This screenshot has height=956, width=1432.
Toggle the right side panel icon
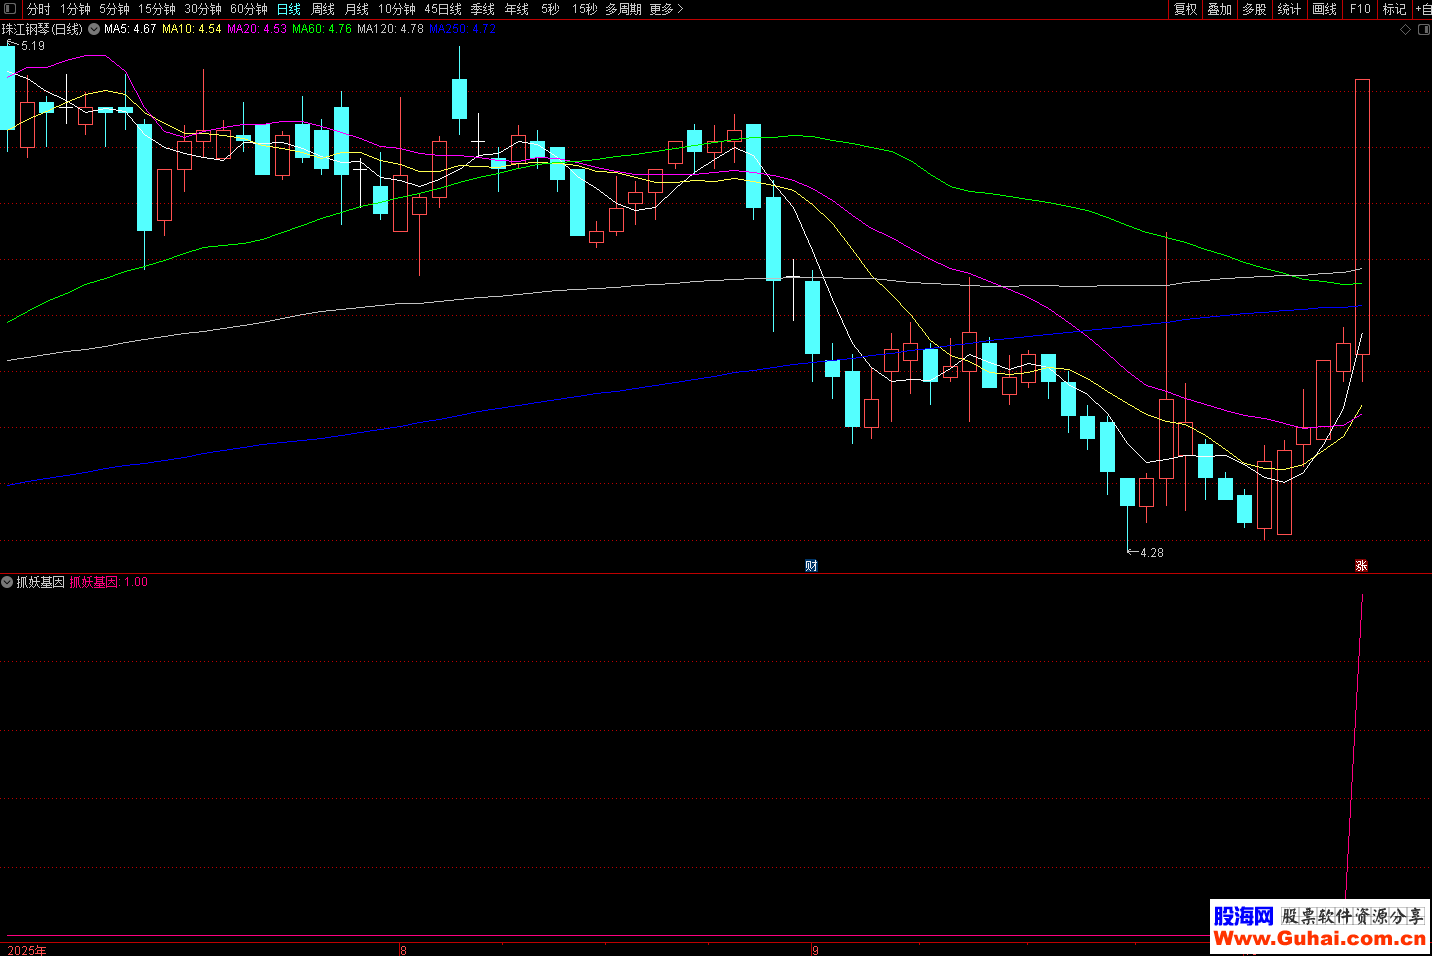point(1424,30)
